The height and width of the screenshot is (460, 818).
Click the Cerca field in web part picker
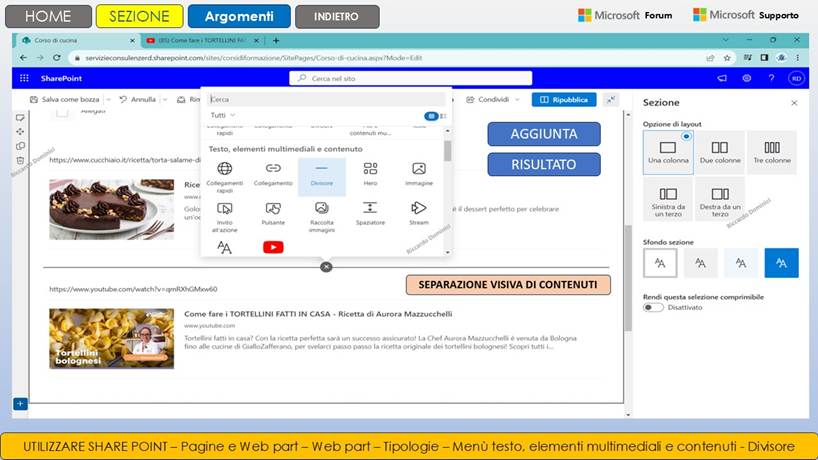pos(327,99)
